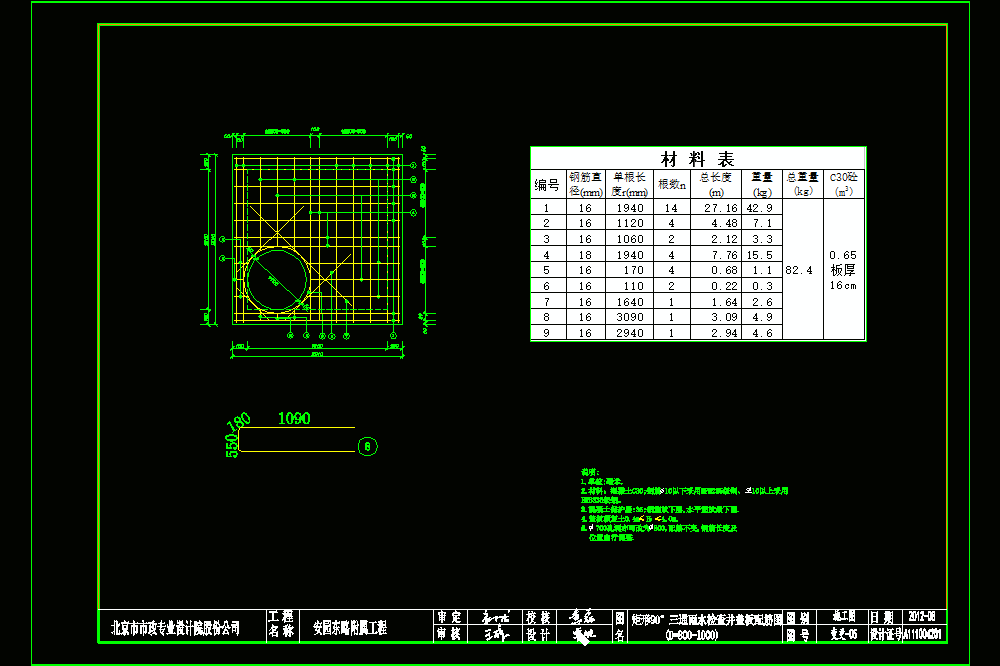Select the diameter cell showing 18
Image resolution: width=1000 pixels, height=666 pixels.
tap(585, 255)
